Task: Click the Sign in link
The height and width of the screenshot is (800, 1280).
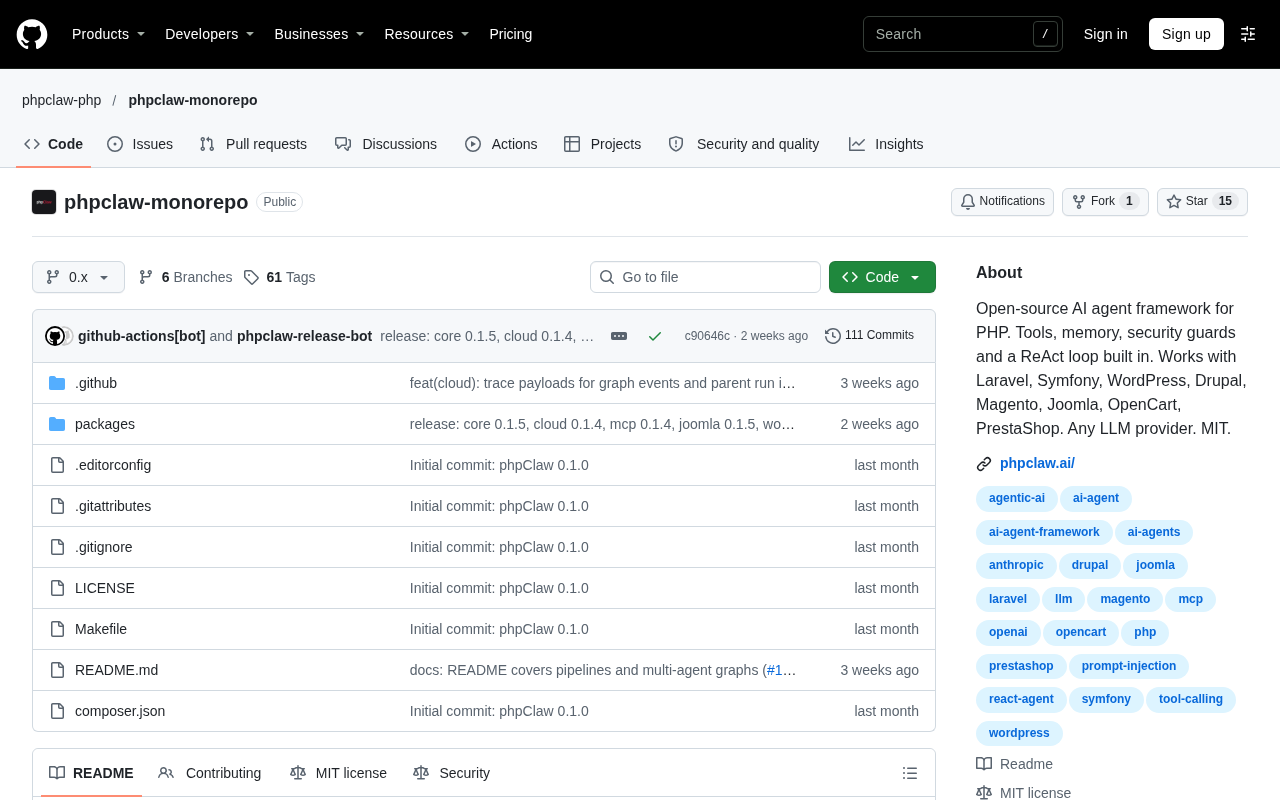Action: point(1106,34)
